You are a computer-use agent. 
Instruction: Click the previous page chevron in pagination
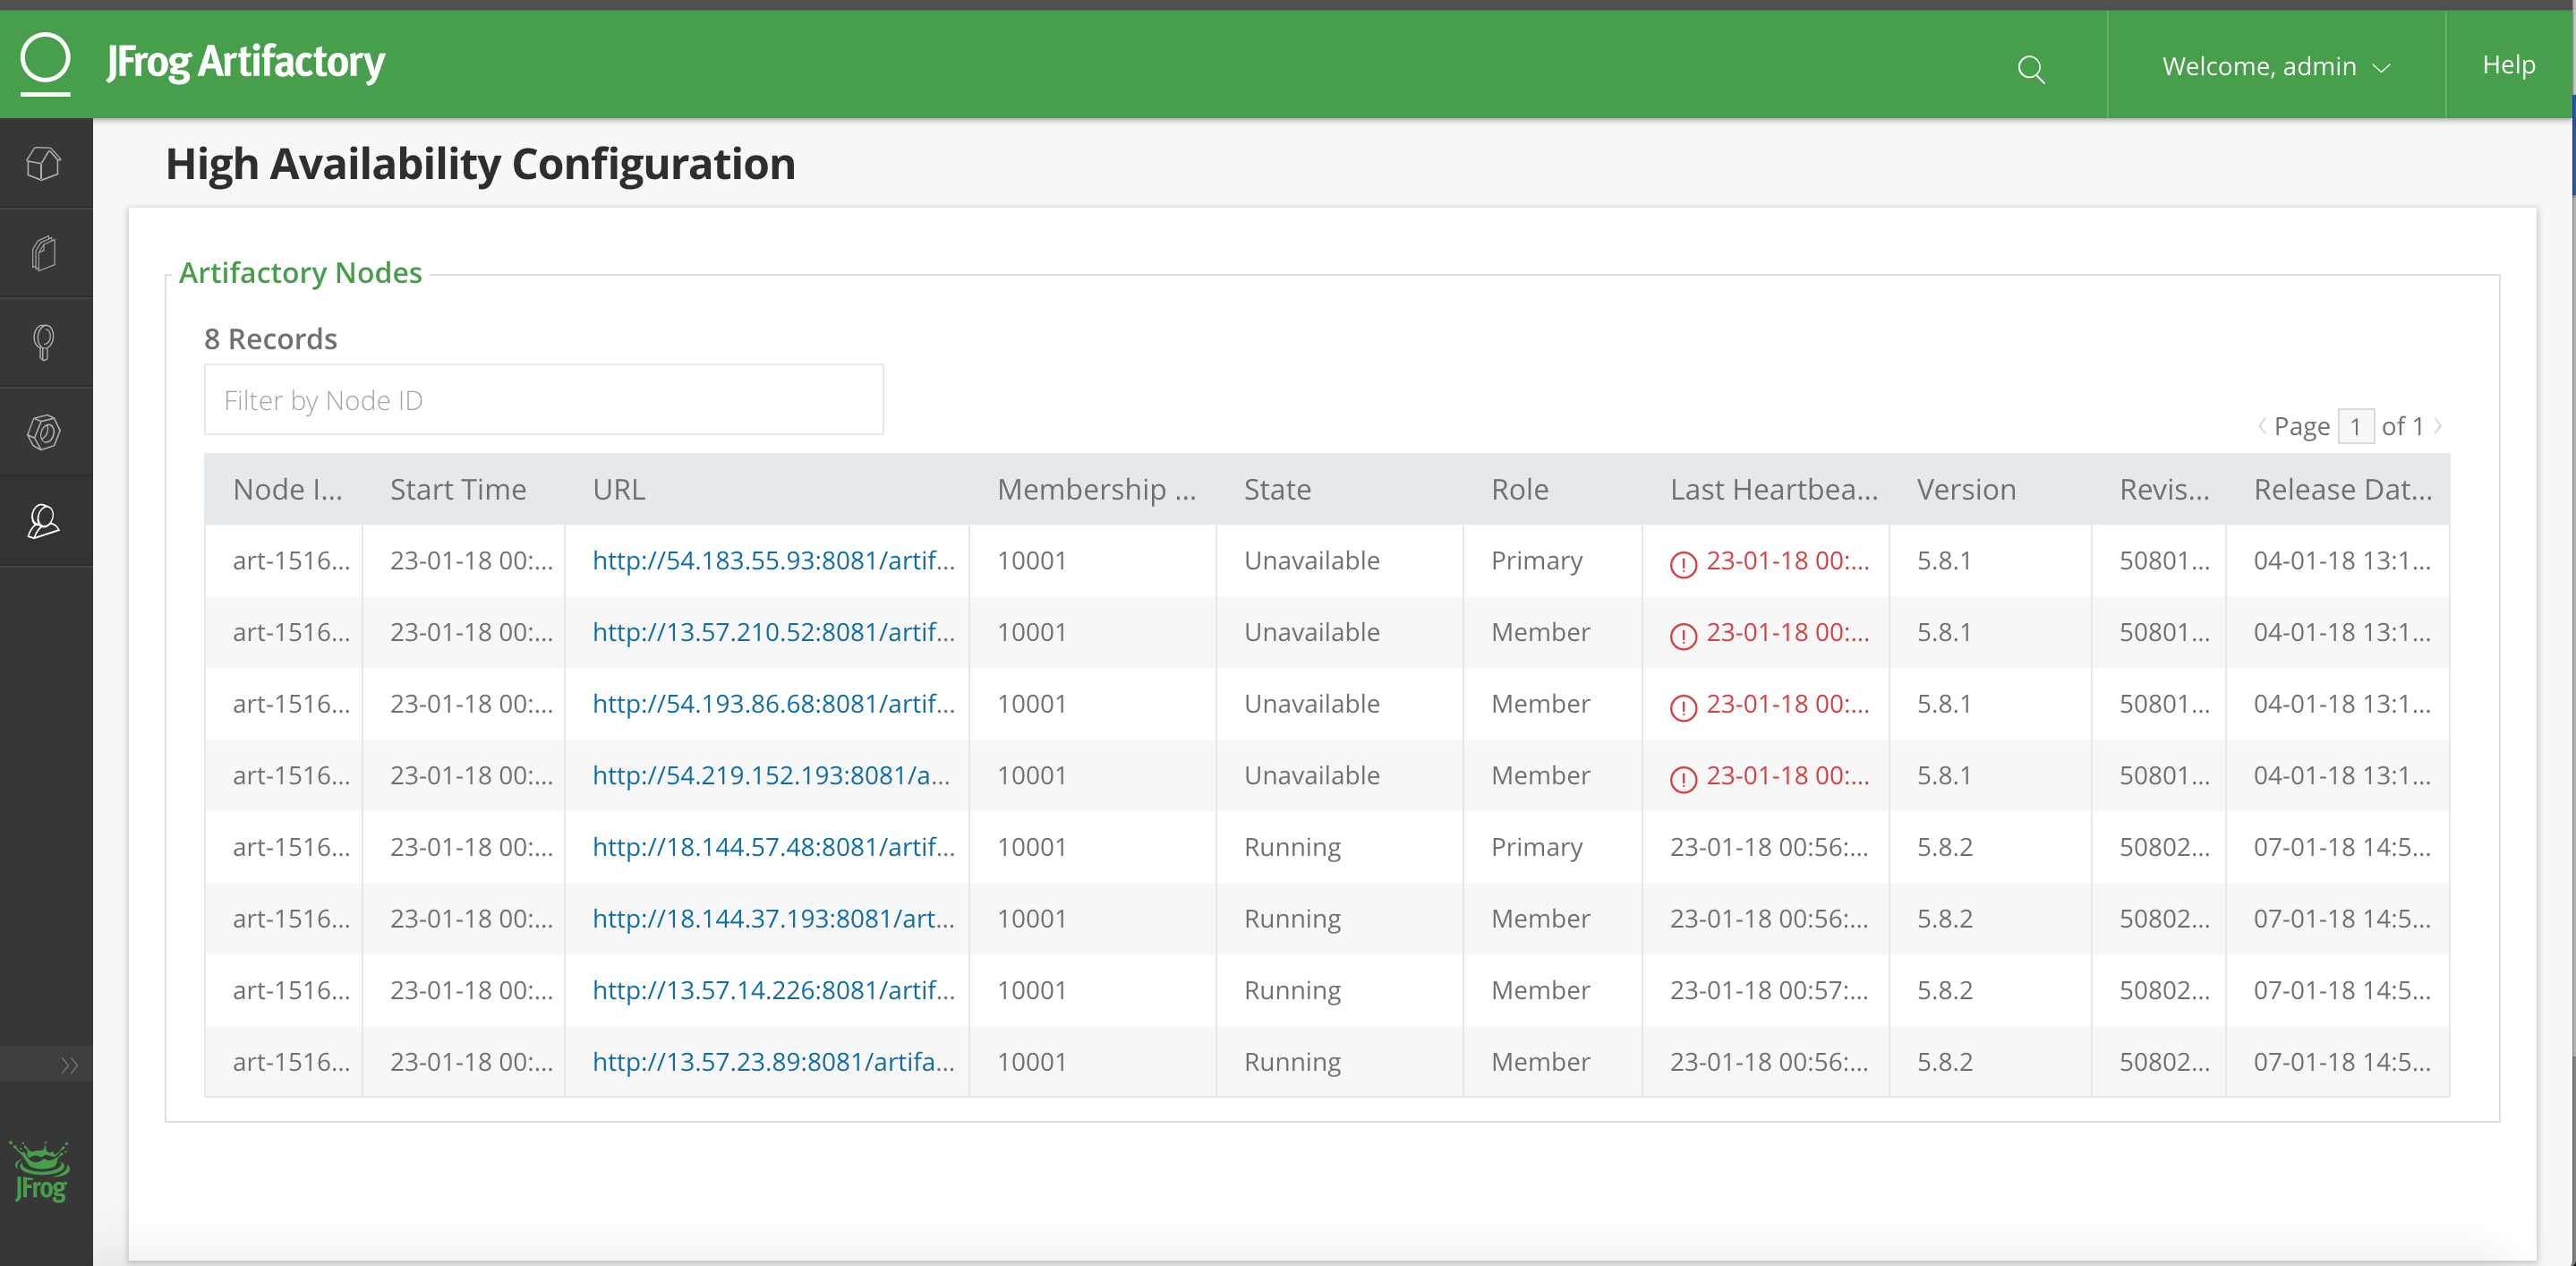(2262, 425)
